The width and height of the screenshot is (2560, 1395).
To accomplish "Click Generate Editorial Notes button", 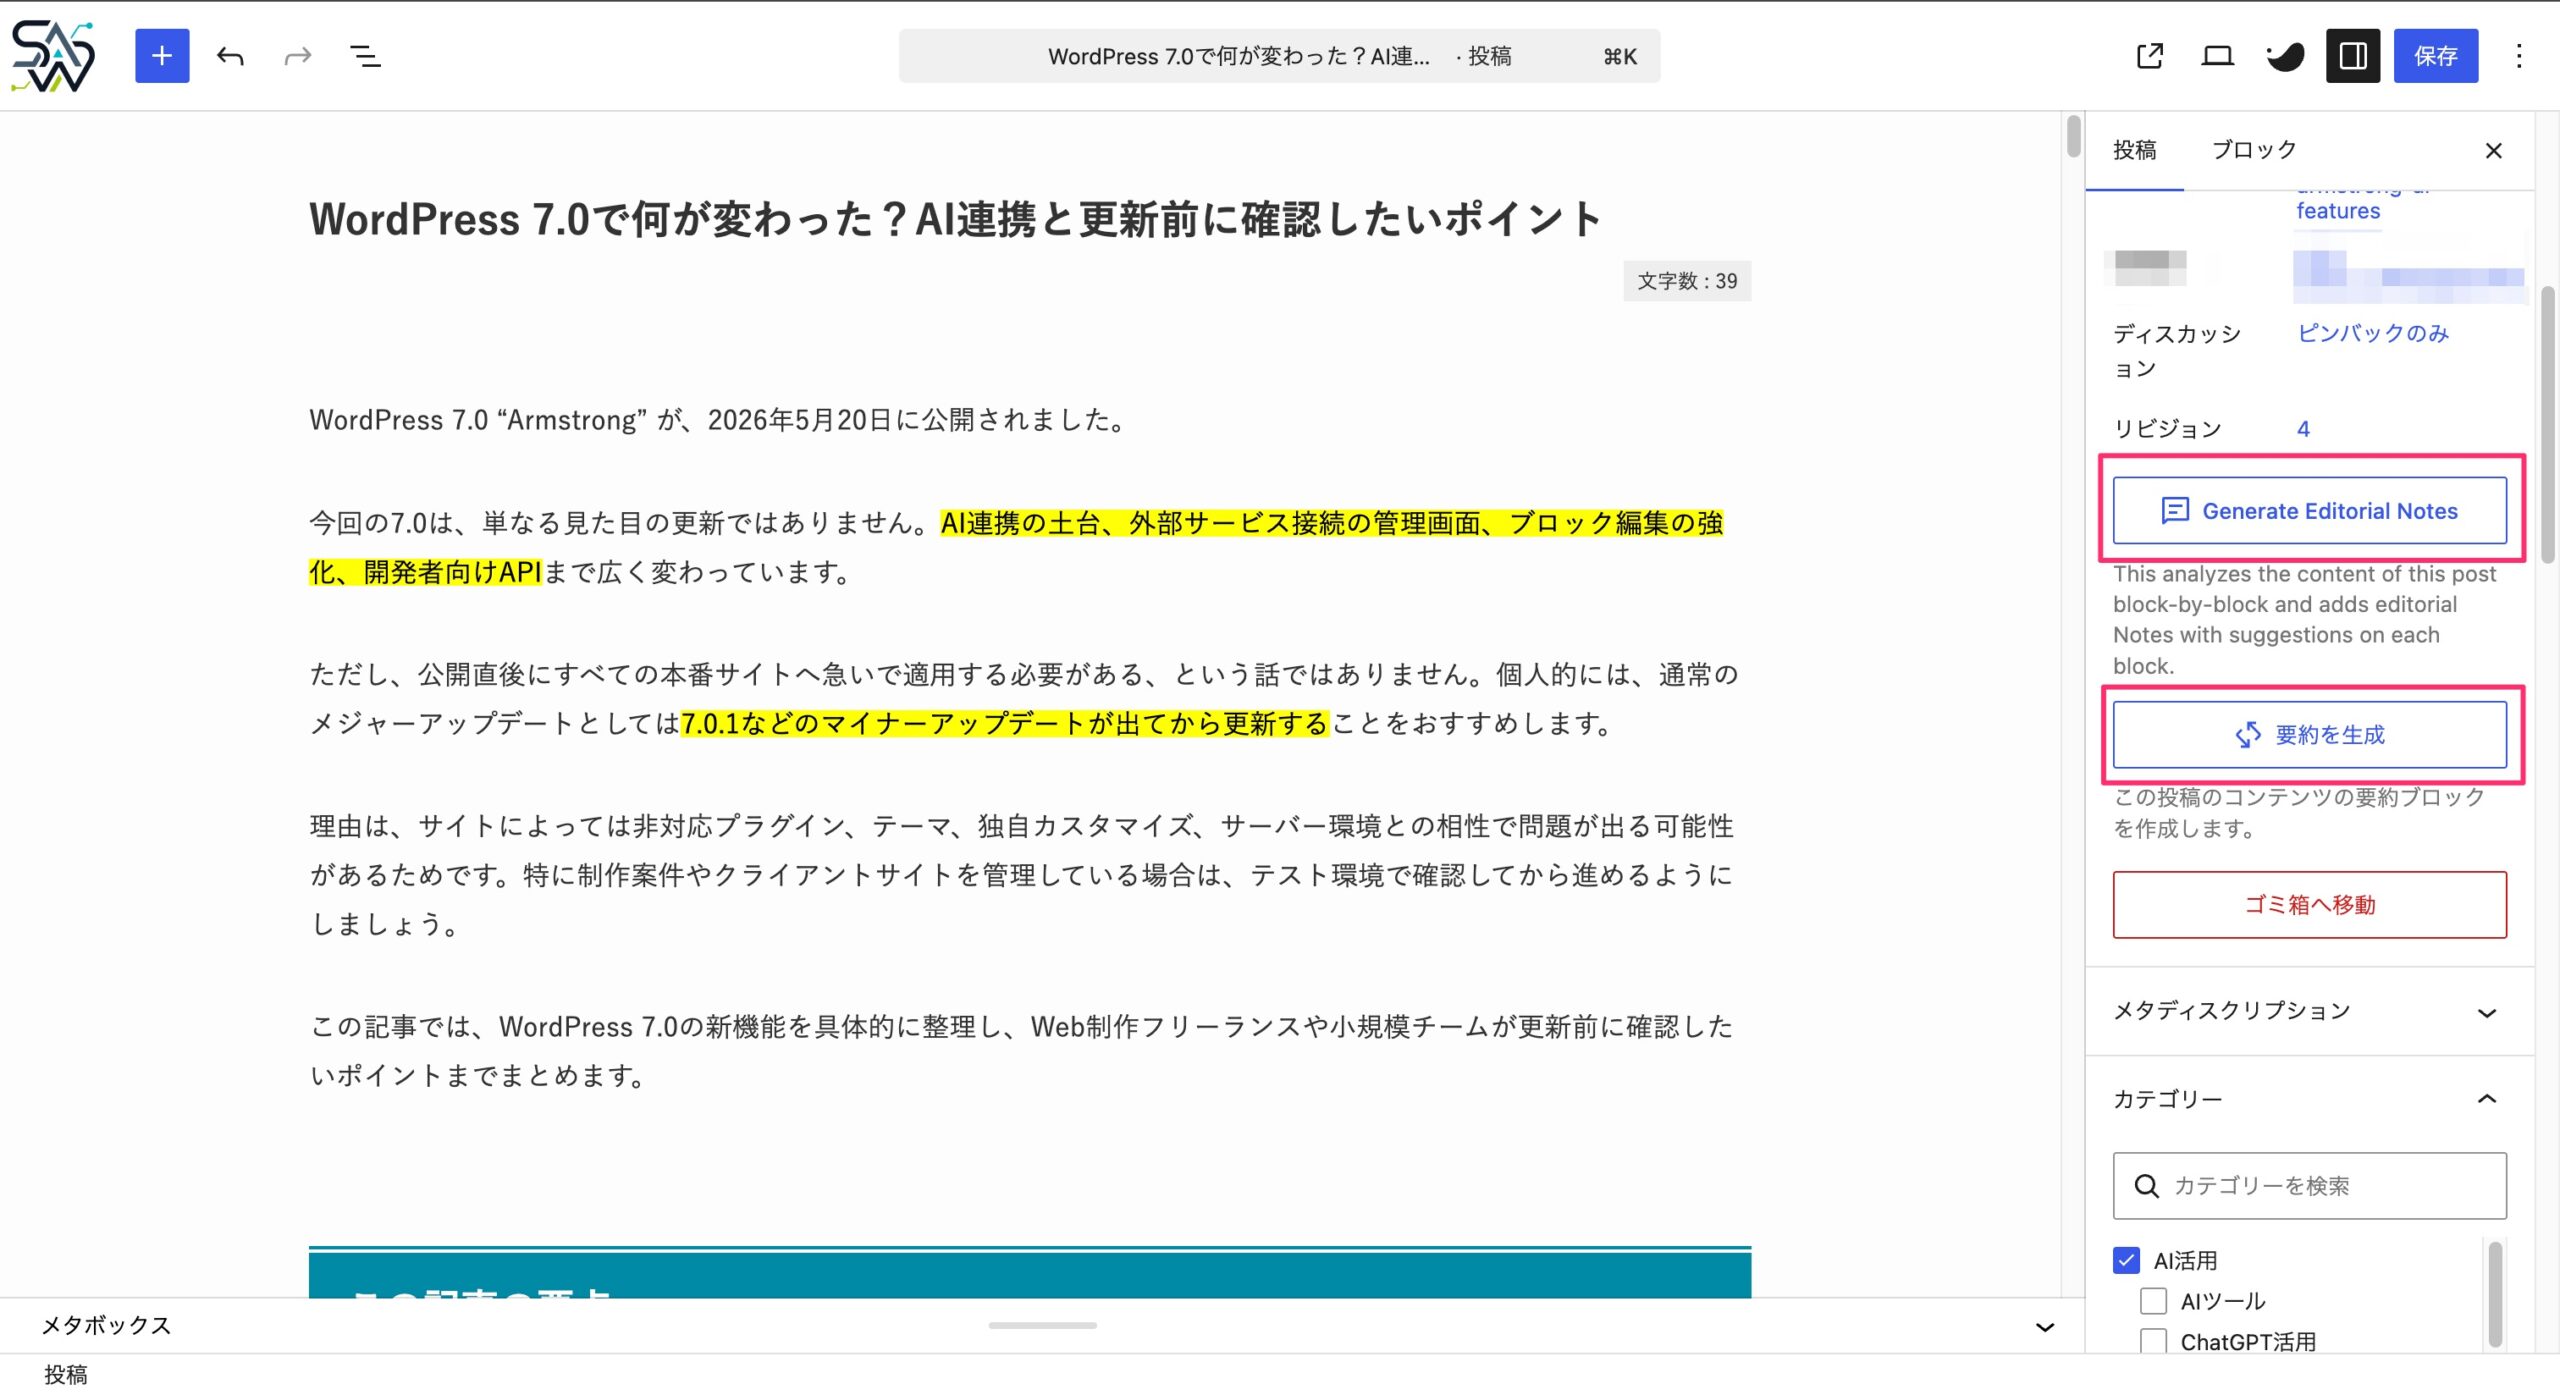I will tap(2310, 511).
